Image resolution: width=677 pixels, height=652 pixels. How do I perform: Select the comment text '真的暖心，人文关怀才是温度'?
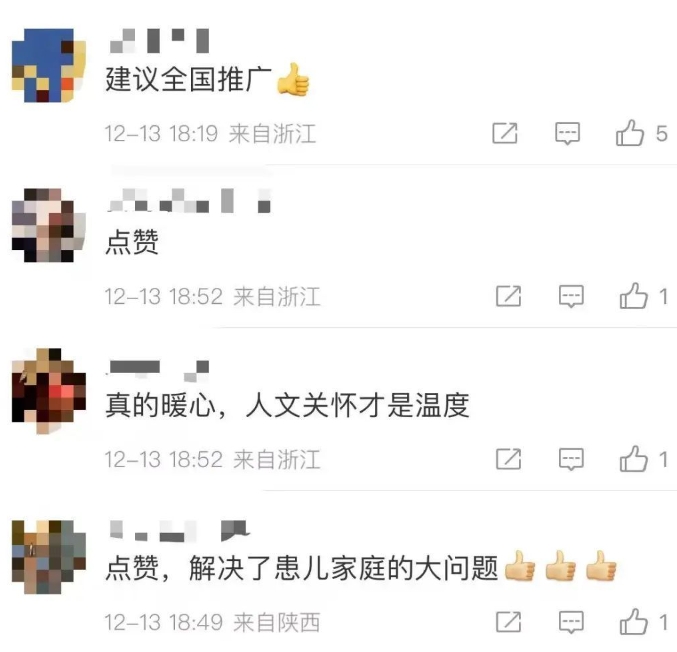(x=288, y=405)
